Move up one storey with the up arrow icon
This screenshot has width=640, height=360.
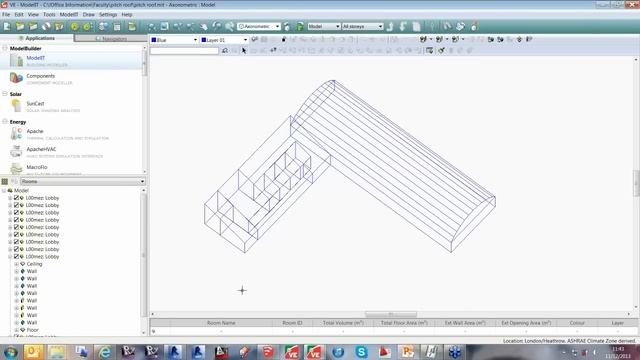click(x=390, y=27)
